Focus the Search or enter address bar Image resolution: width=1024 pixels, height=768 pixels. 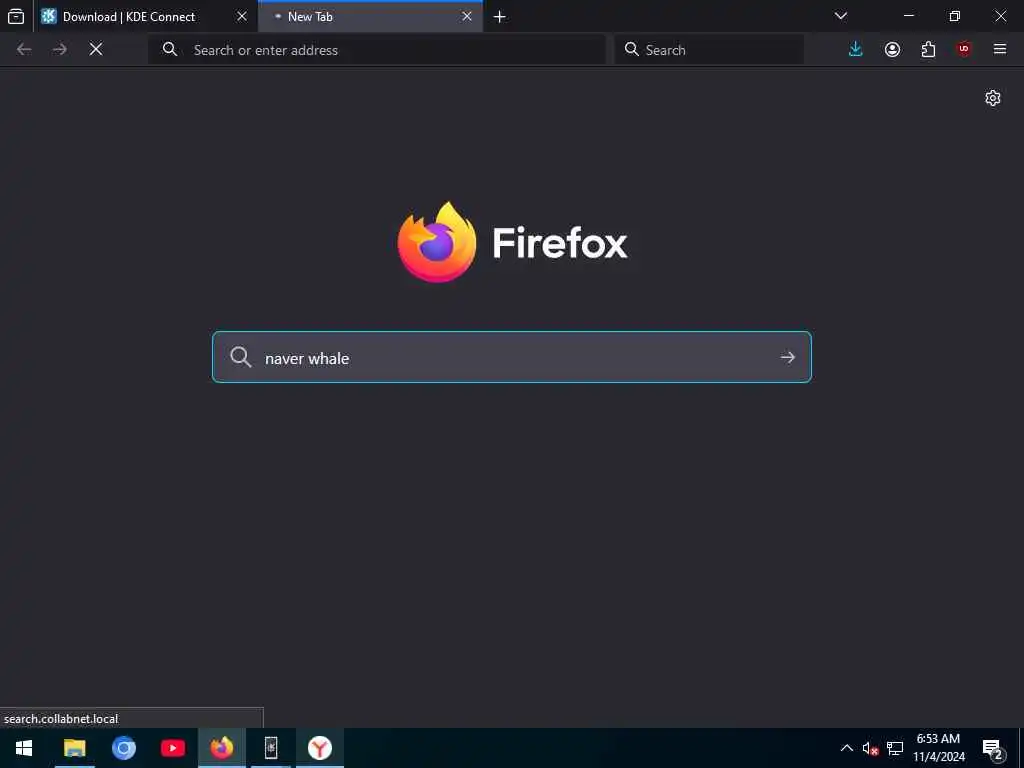377,50
